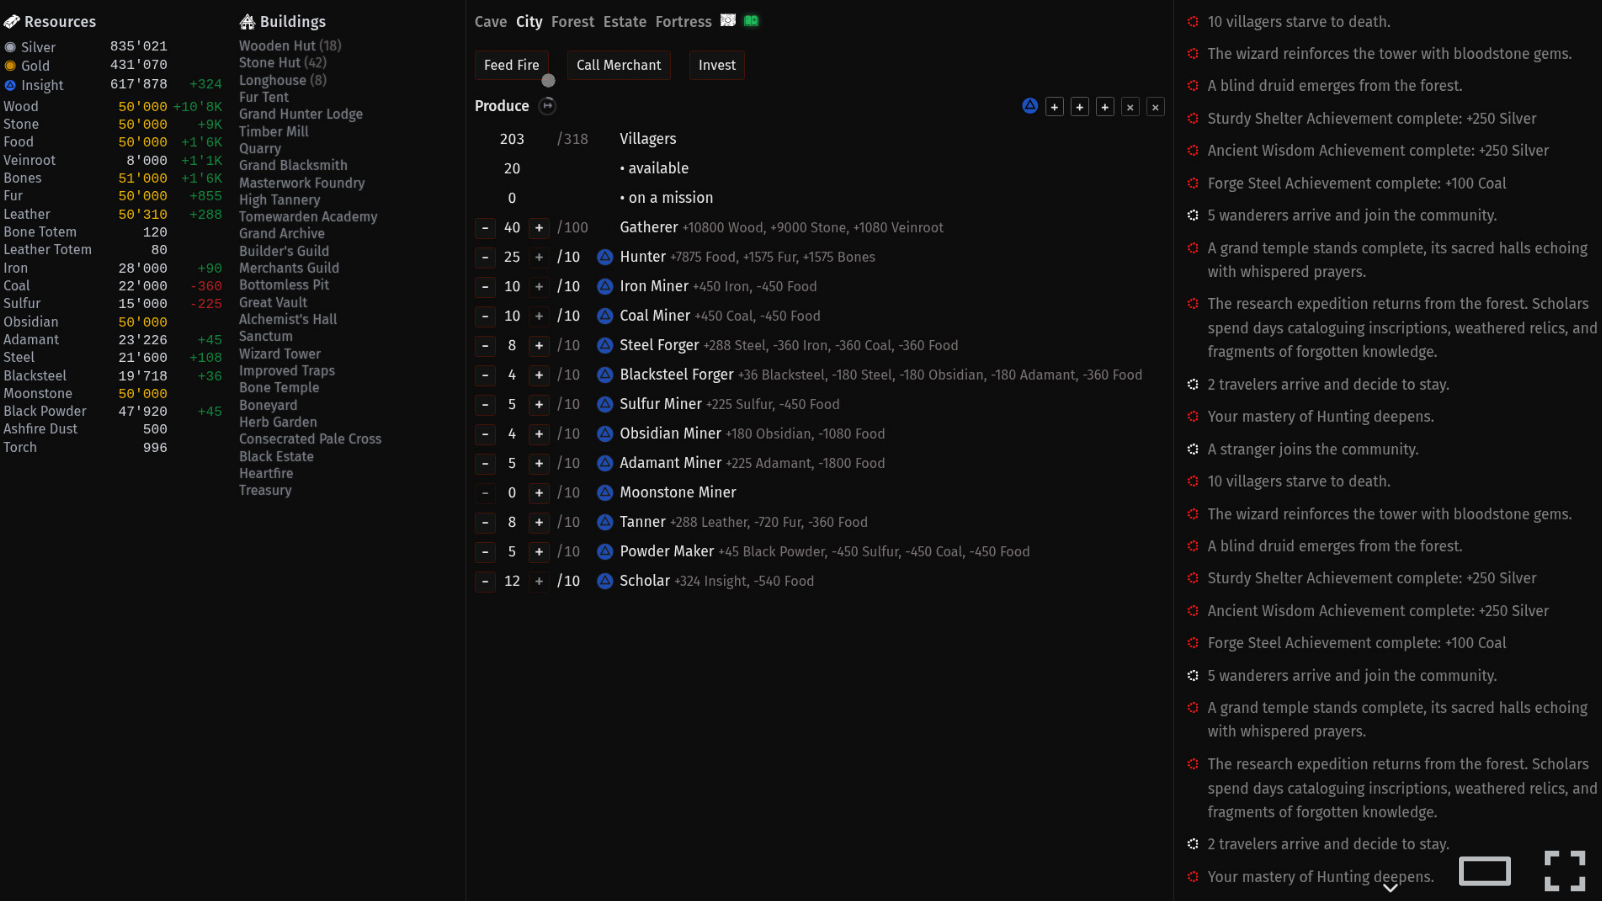1602x901 pixels.
Task: Toggle fullscreen with corner brackets icon
Action: pos(1565,871)
